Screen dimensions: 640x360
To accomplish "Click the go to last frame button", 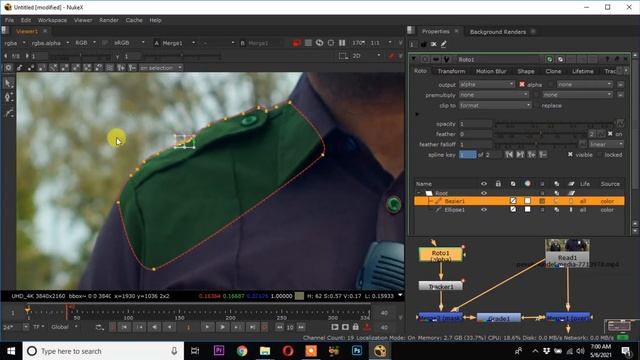I will (253, 327).
